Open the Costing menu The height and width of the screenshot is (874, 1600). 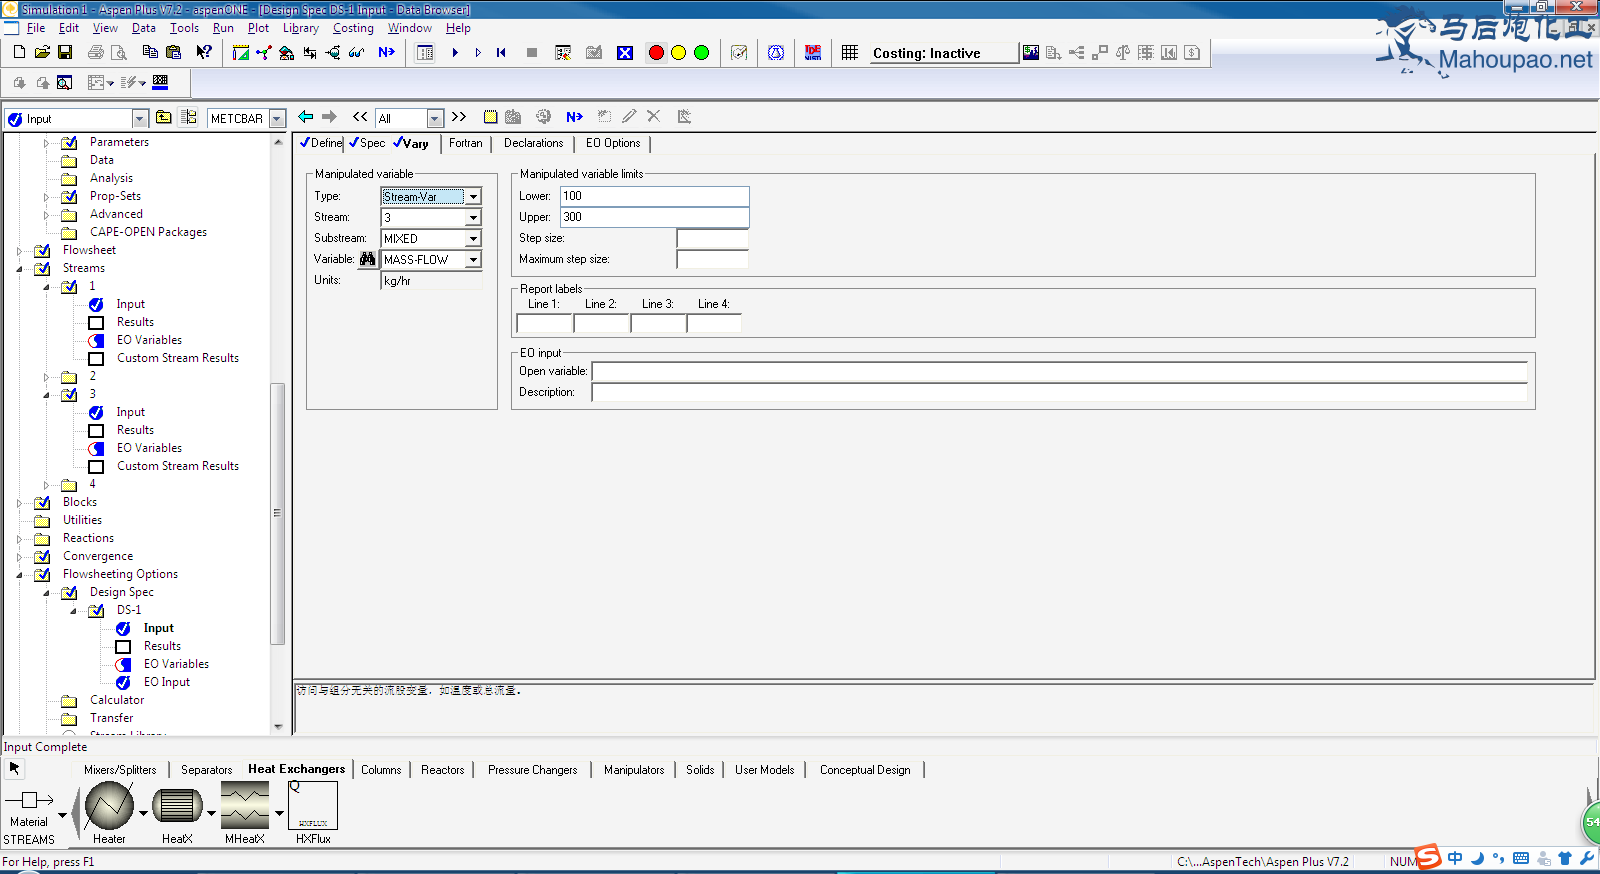click(x=353, y=28)
